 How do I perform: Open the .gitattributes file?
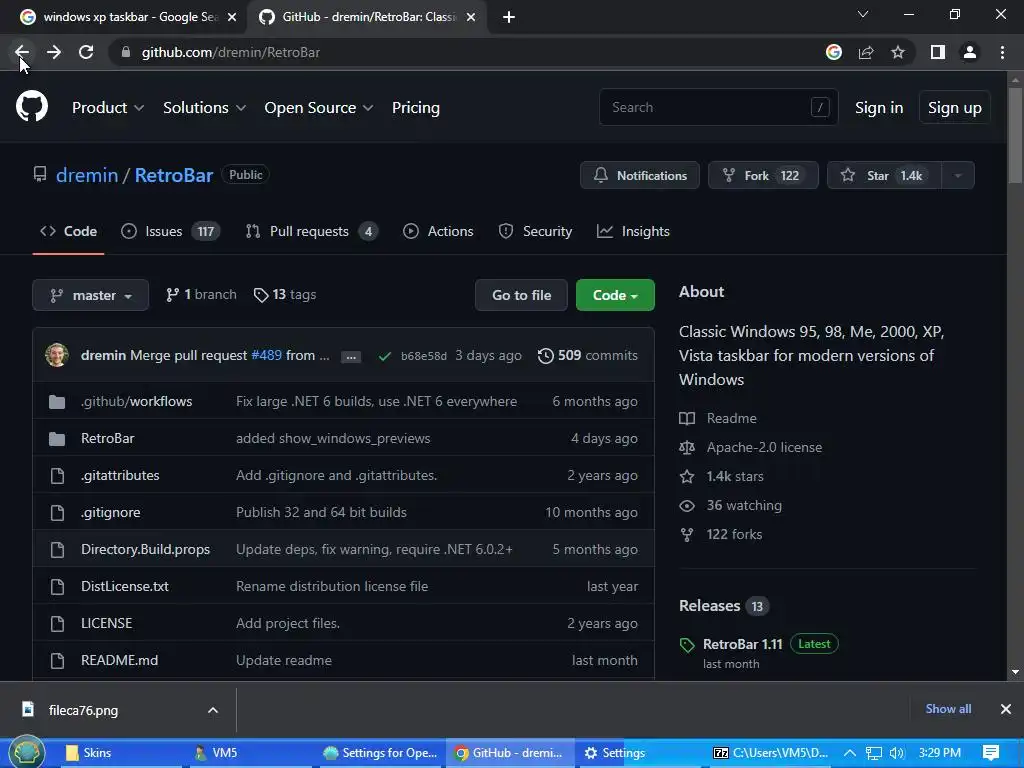120,475
